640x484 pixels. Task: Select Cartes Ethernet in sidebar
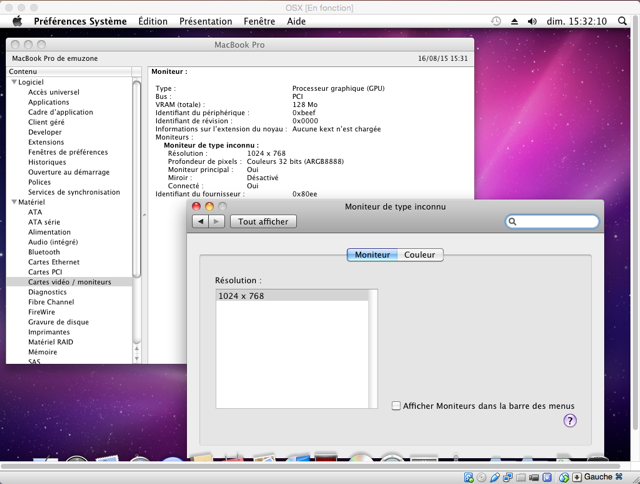pos(54,262)
